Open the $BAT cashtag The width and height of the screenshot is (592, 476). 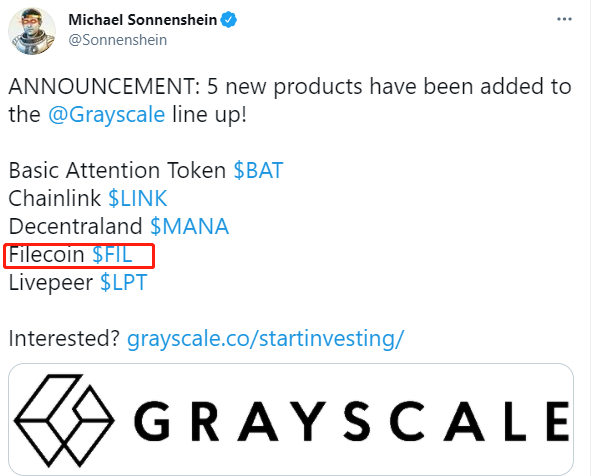[258, 170]
